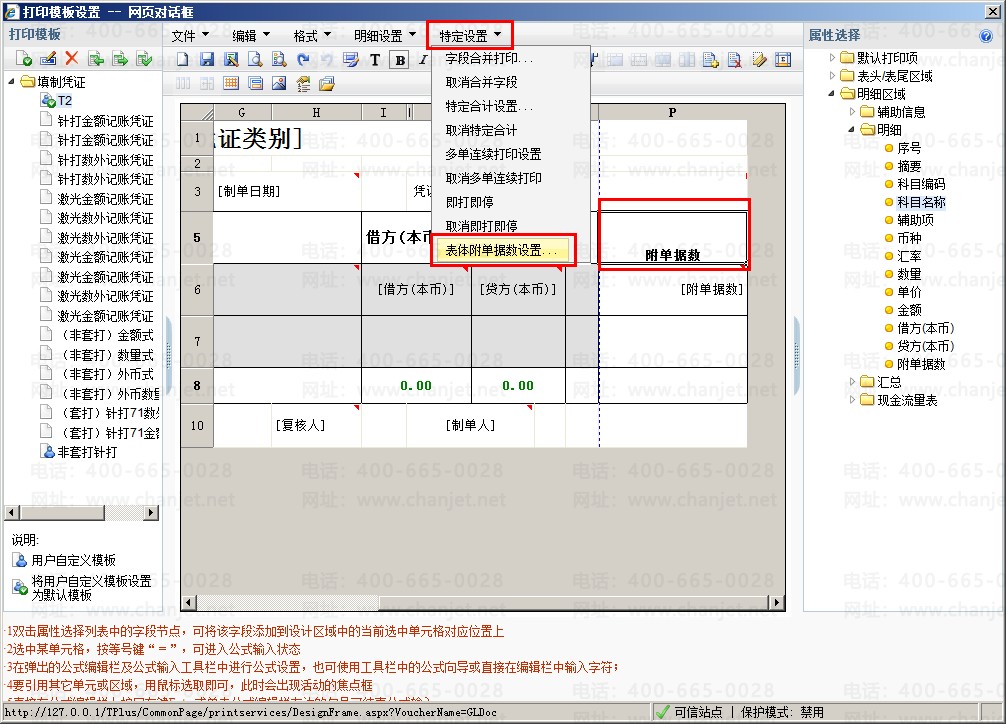1006x724 pixels.
Task: Click the print preview magnifier icon
Action: [255, 60]
